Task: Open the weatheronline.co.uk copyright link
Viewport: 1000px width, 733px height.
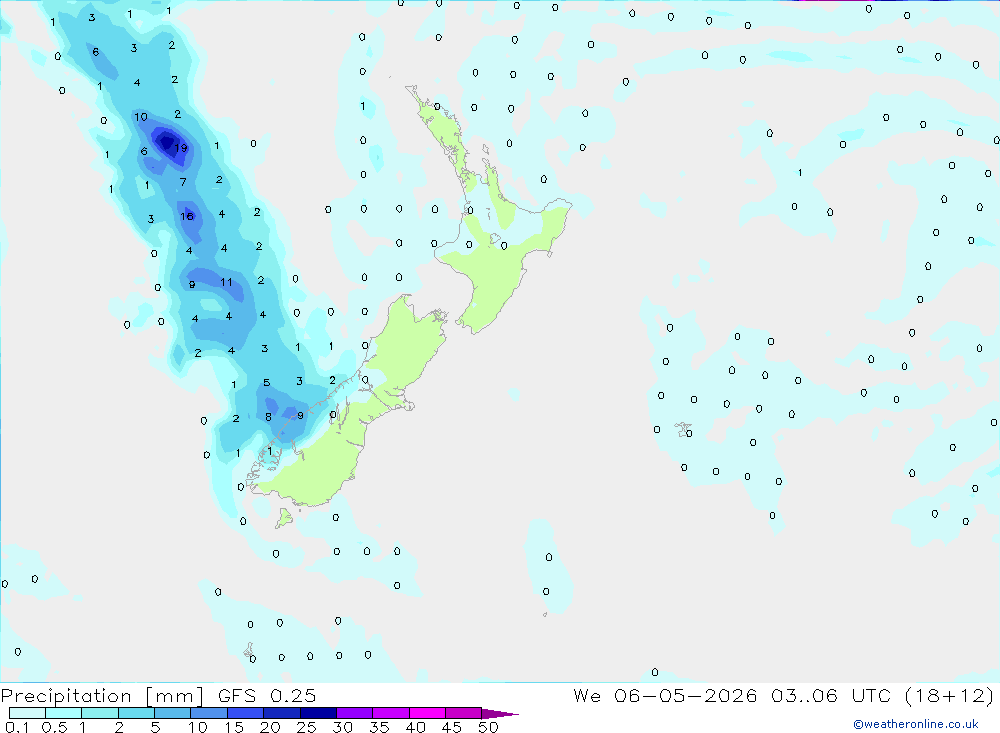Action: click(915, 723)
